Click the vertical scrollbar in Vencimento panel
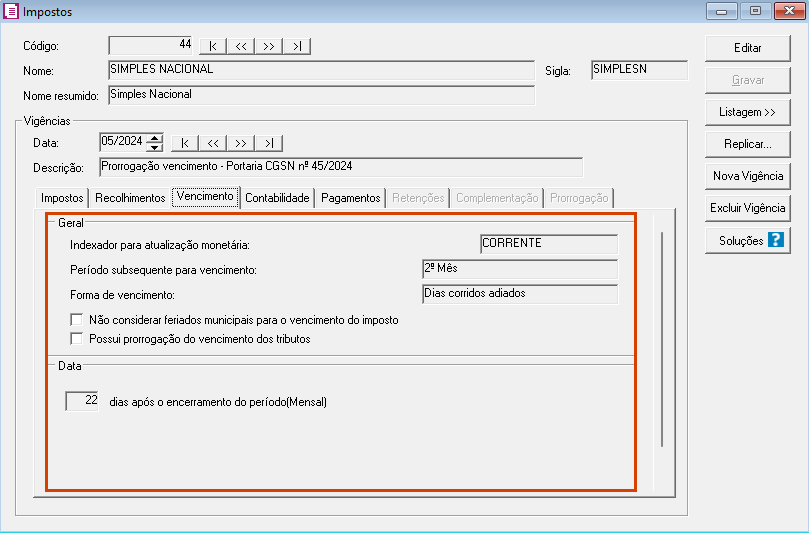The image size is (809, 533). (x=662, y=339)
